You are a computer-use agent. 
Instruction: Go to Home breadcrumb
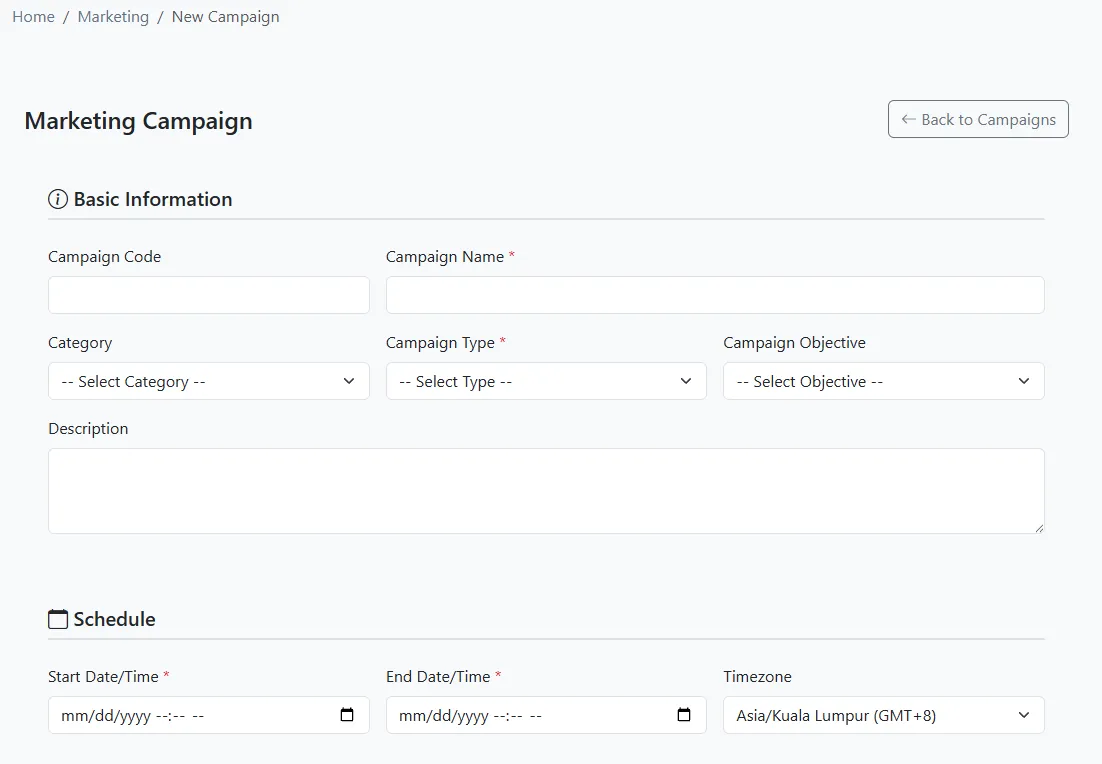pos(33,17)
